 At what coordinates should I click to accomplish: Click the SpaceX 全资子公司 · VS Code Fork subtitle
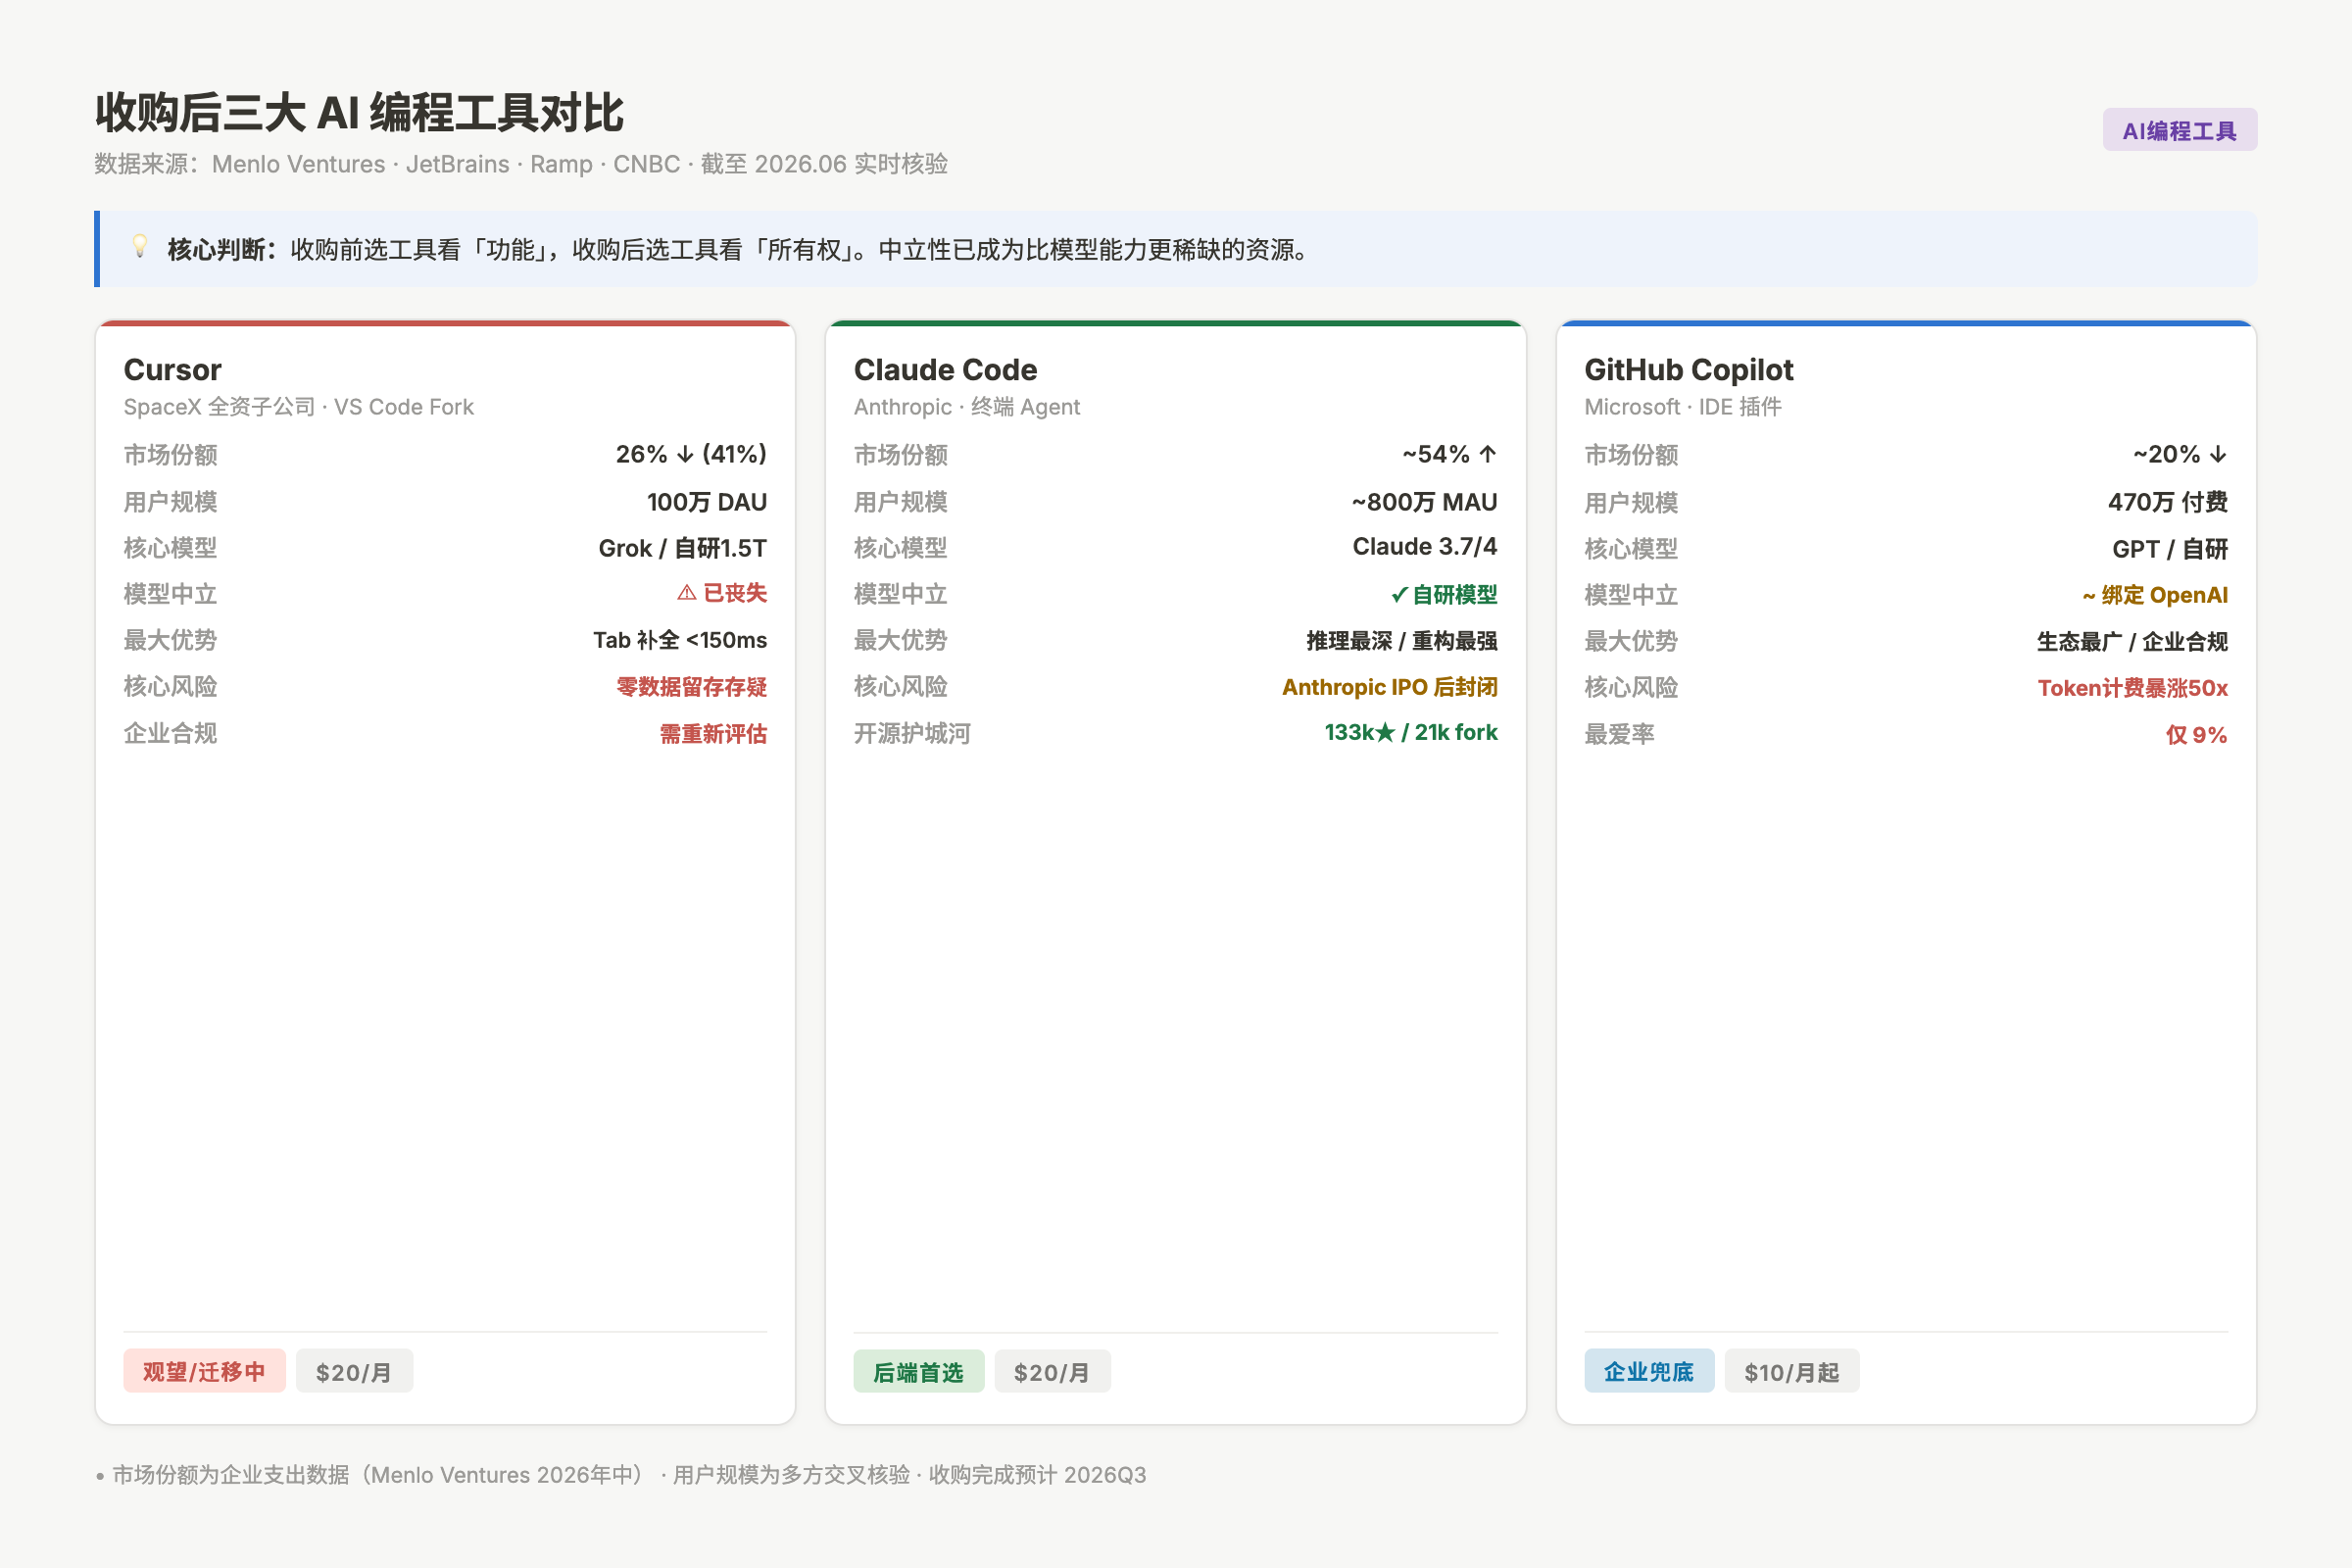tap(298, 407)
